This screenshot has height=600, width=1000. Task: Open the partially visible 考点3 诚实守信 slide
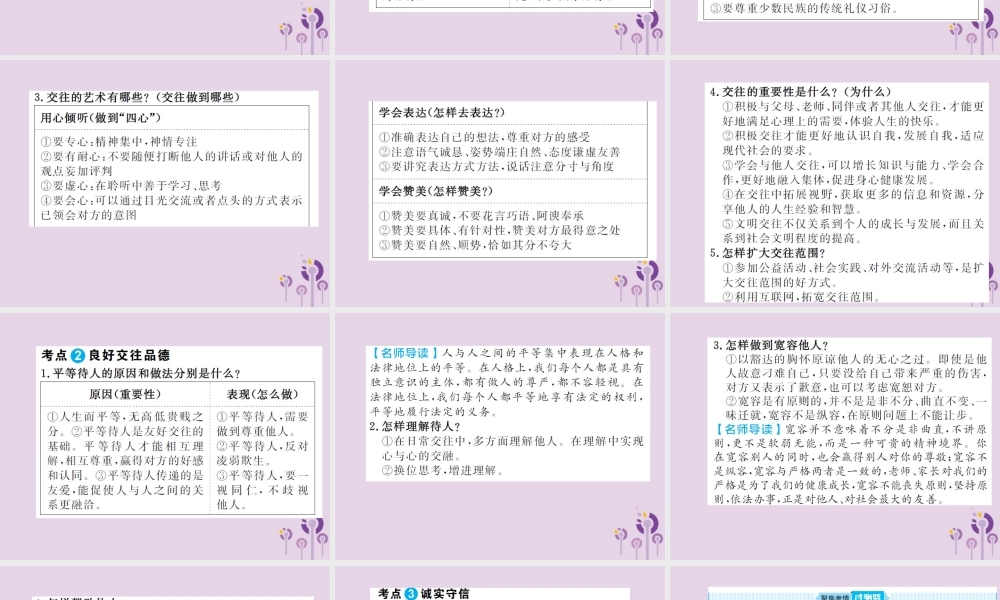[x=500, y=583]
